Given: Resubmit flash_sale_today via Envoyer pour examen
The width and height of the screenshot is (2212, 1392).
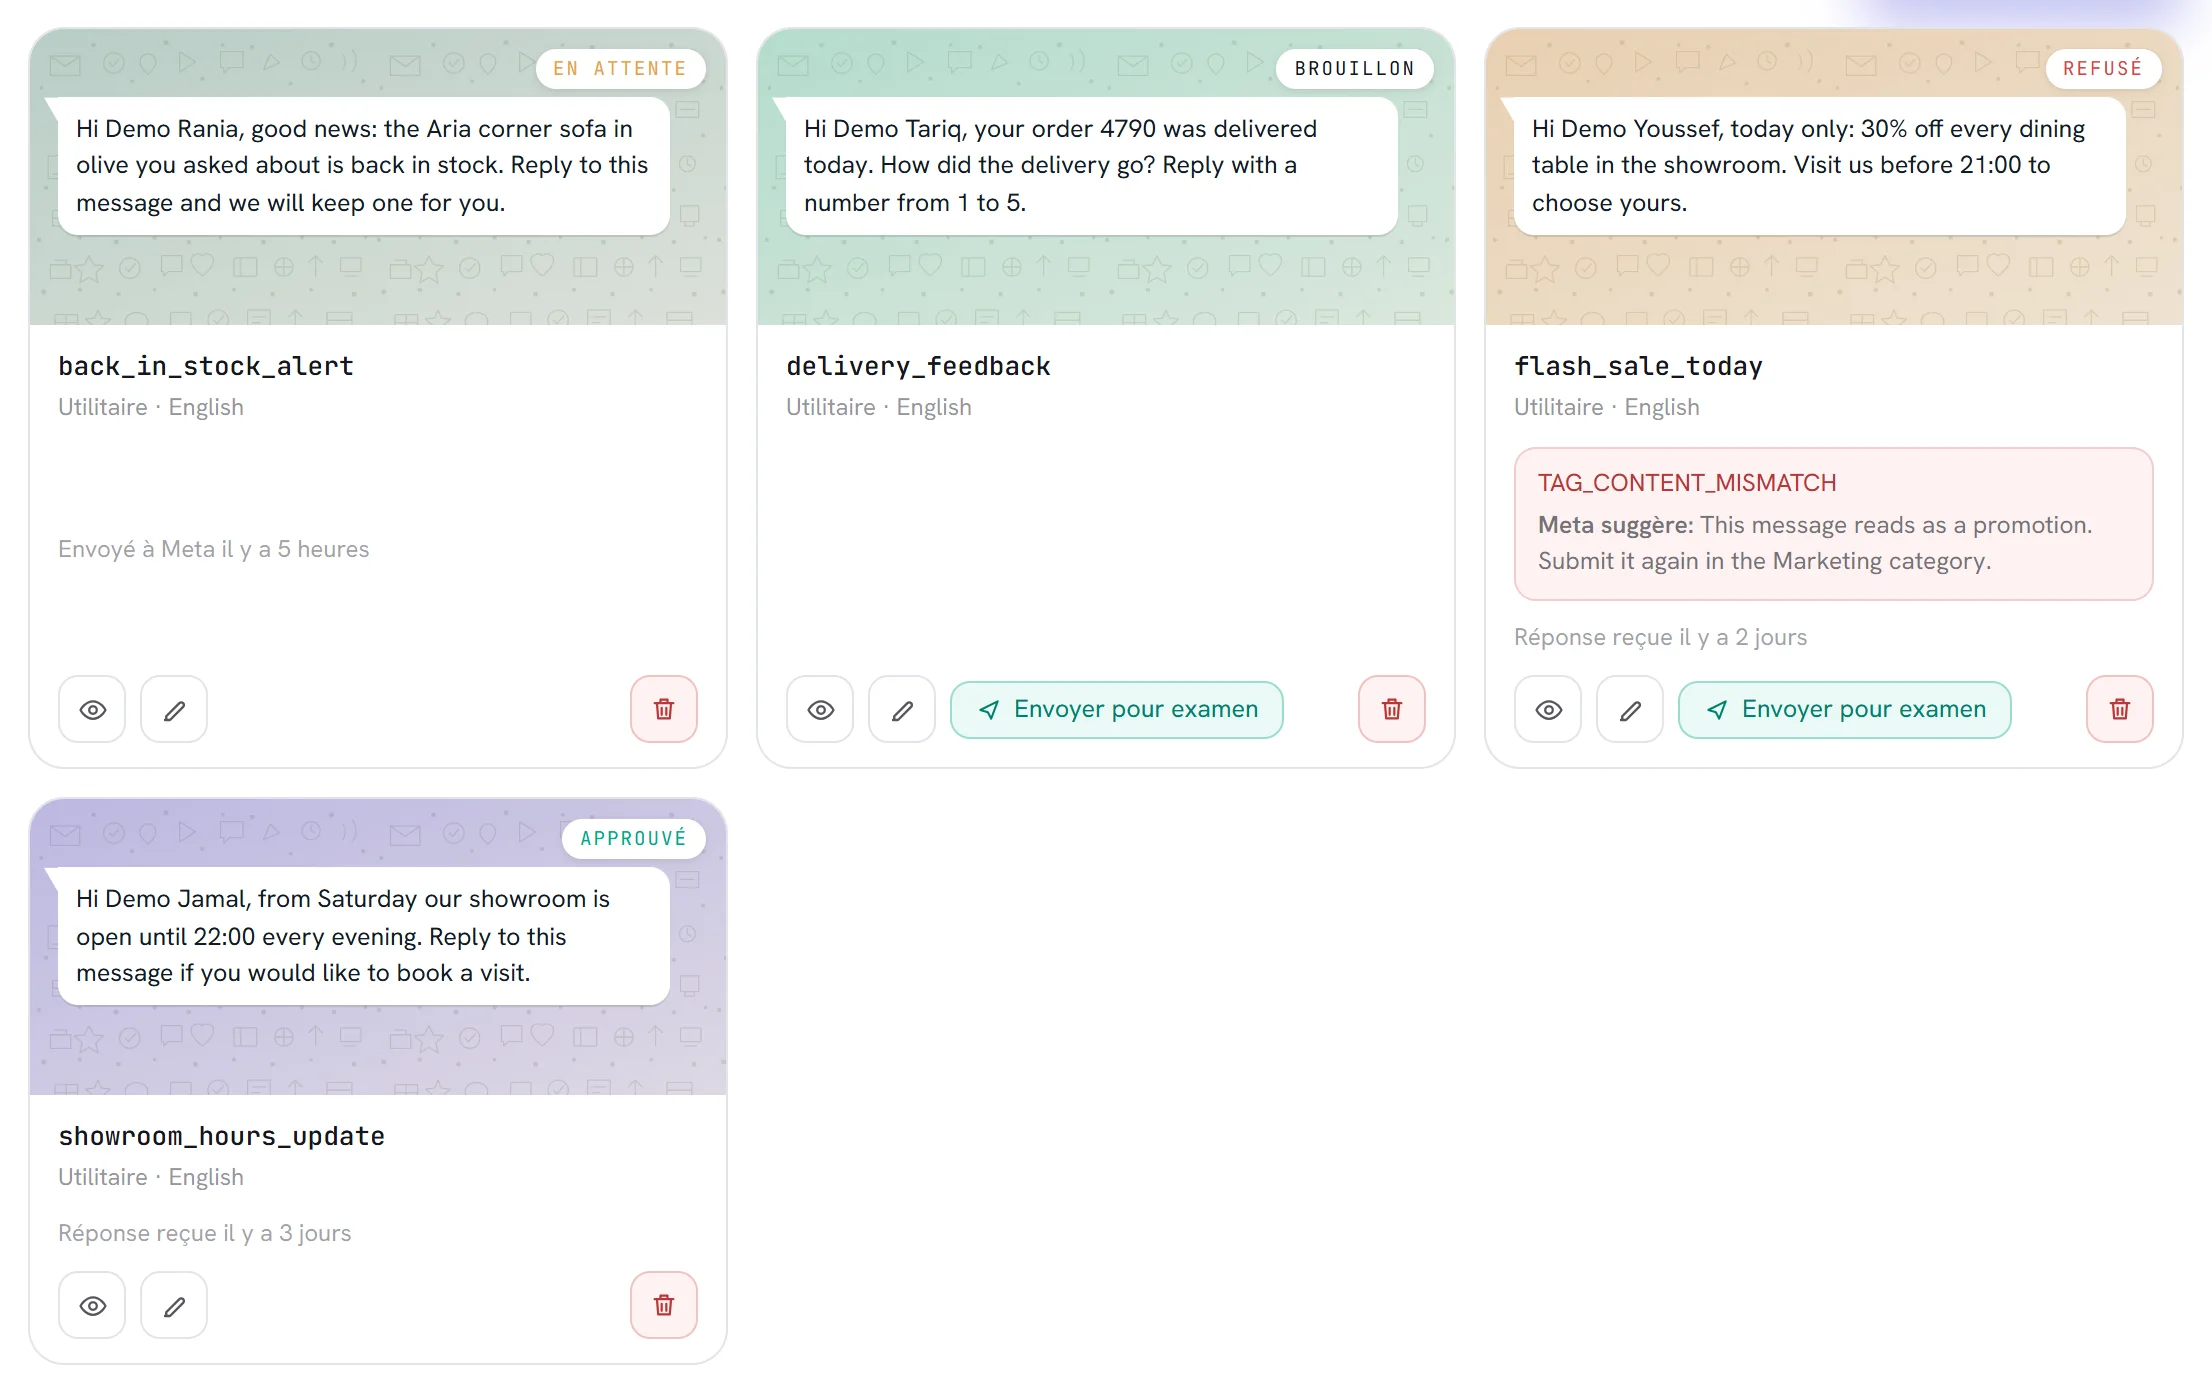Looking at the screenshot, I should 1845,710.
